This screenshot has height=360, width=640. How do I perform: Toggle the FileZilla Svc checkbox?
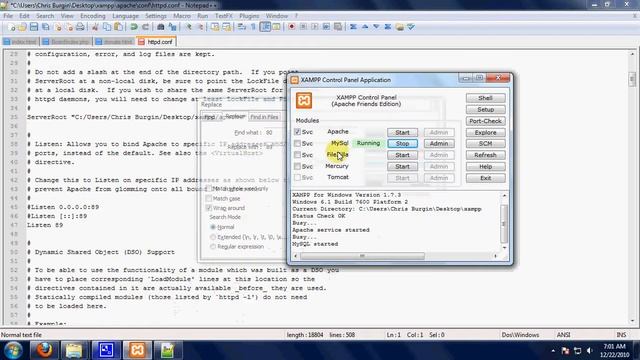tap(297, 155)
